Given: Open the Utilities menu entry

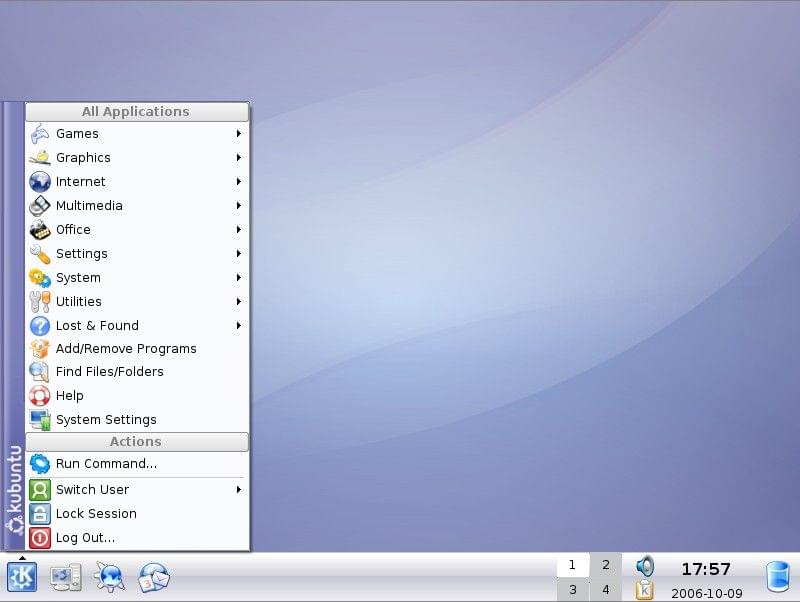Looking at the screenshot, I should [x=137, y=302].
